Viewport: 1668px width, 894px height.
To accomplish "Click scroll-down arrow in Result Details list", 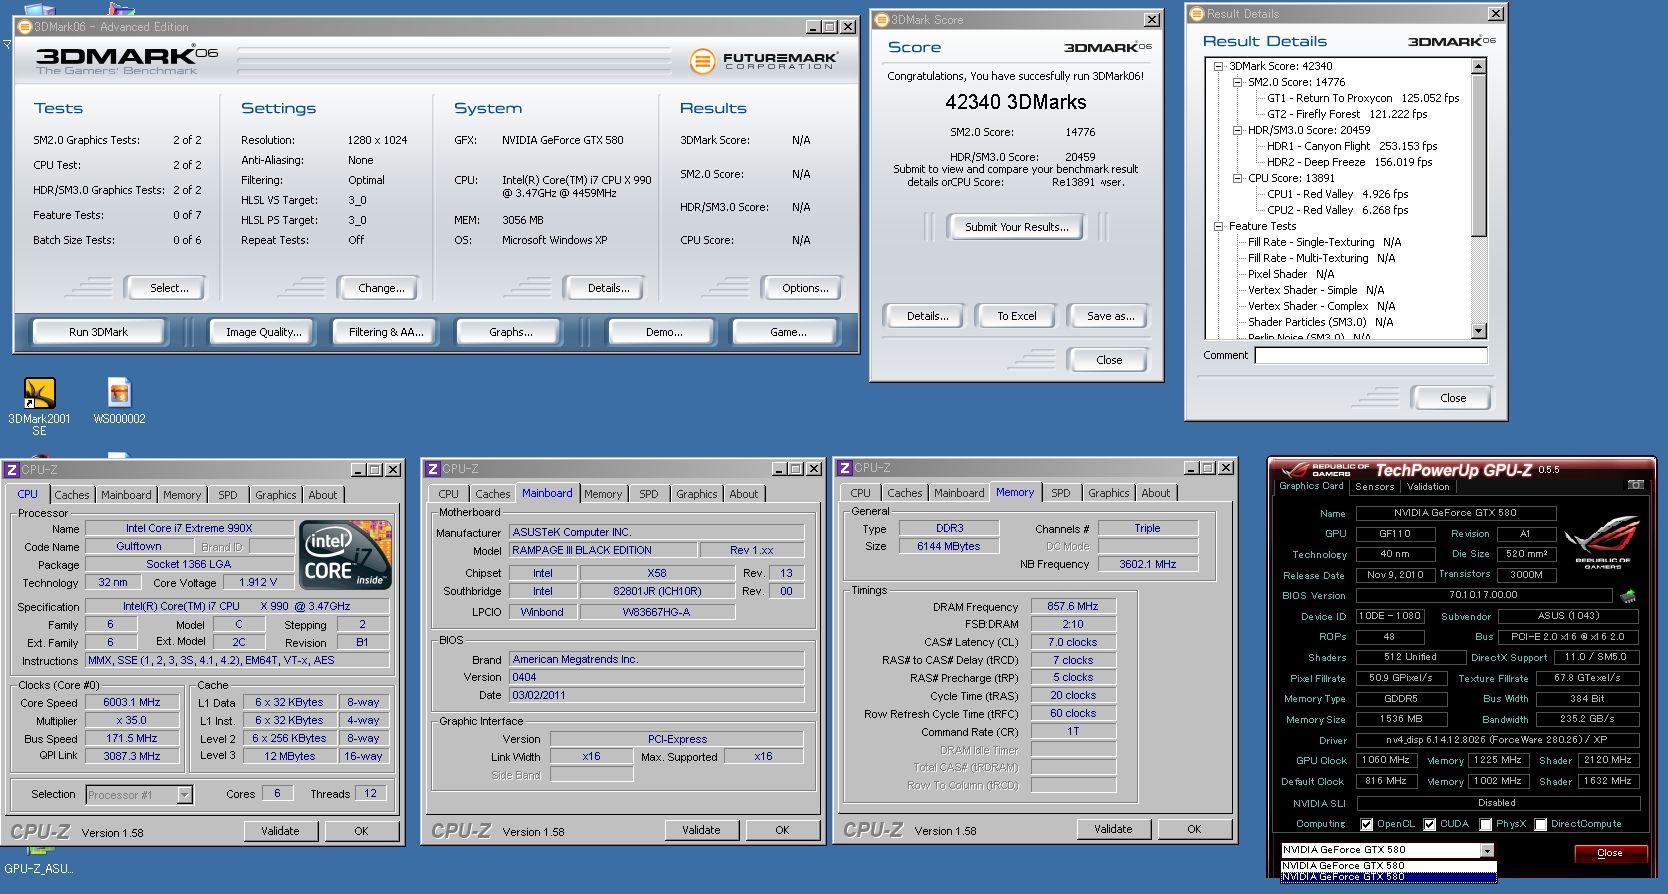I will (1479, 331).
